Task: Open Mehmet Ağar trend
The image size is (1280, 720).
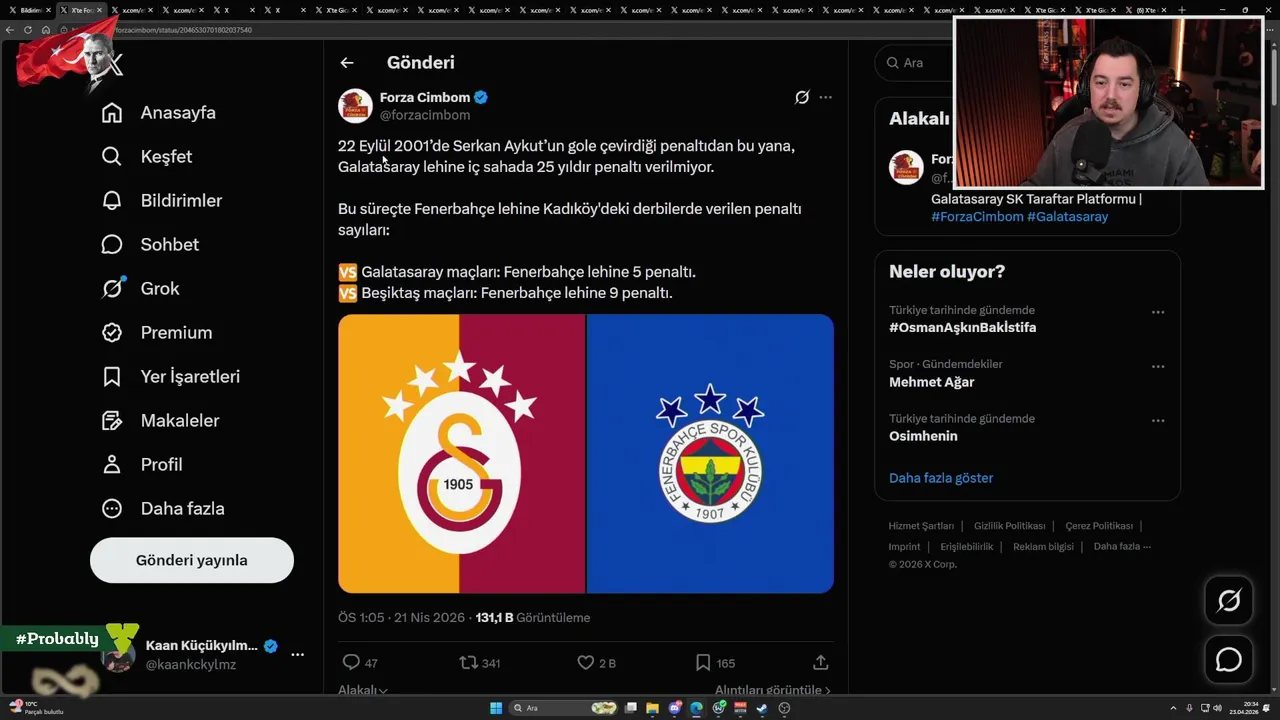Action: 931,382
